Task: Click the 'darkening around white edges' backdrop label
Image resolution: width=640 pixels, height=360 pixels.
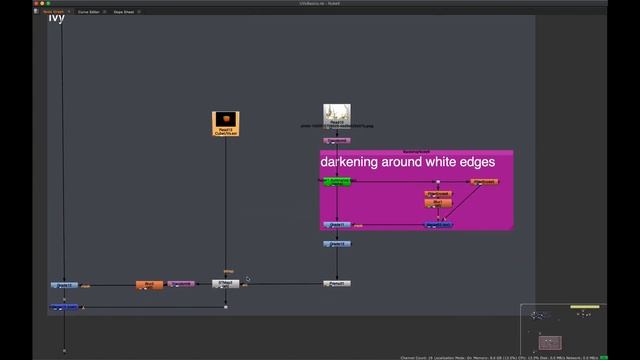Action: (408, 162)
